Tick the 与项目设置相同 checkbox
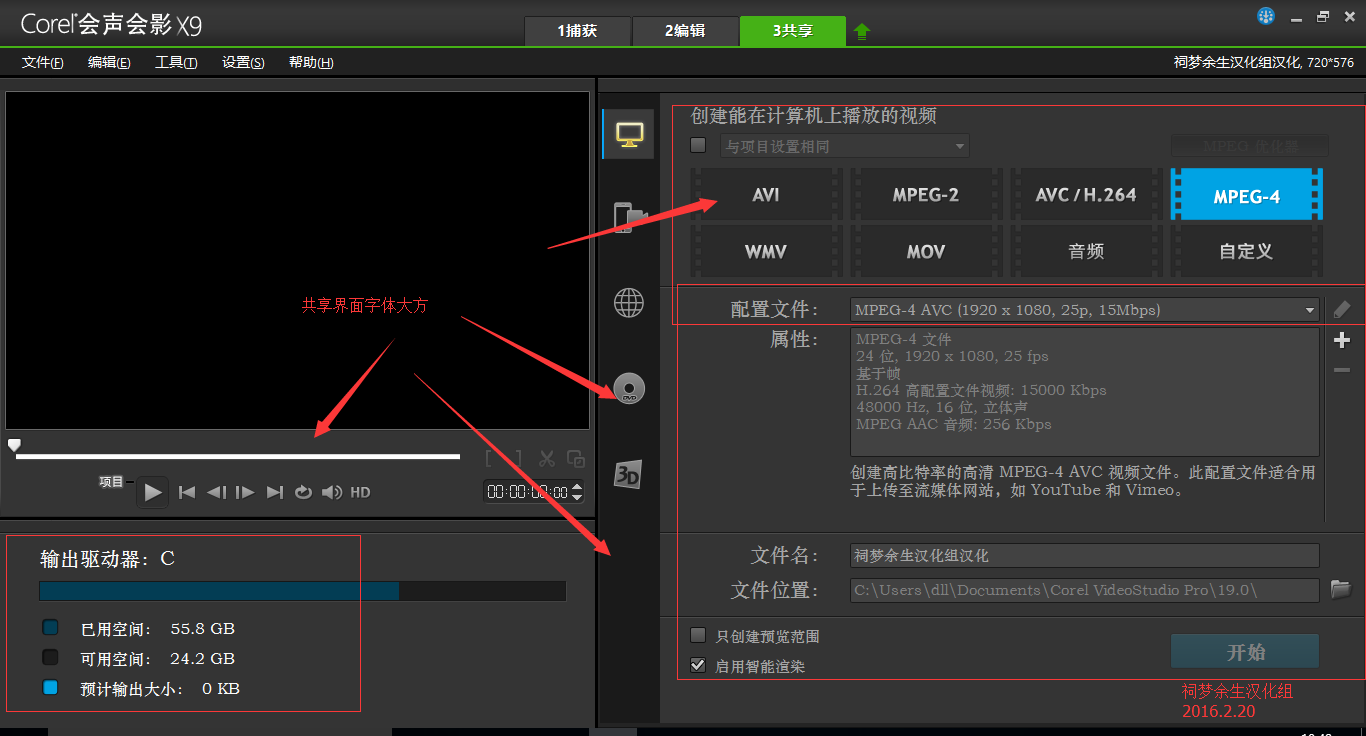Image resolution: width=1366 pixels, height=736 pixels. coord(698,145)
